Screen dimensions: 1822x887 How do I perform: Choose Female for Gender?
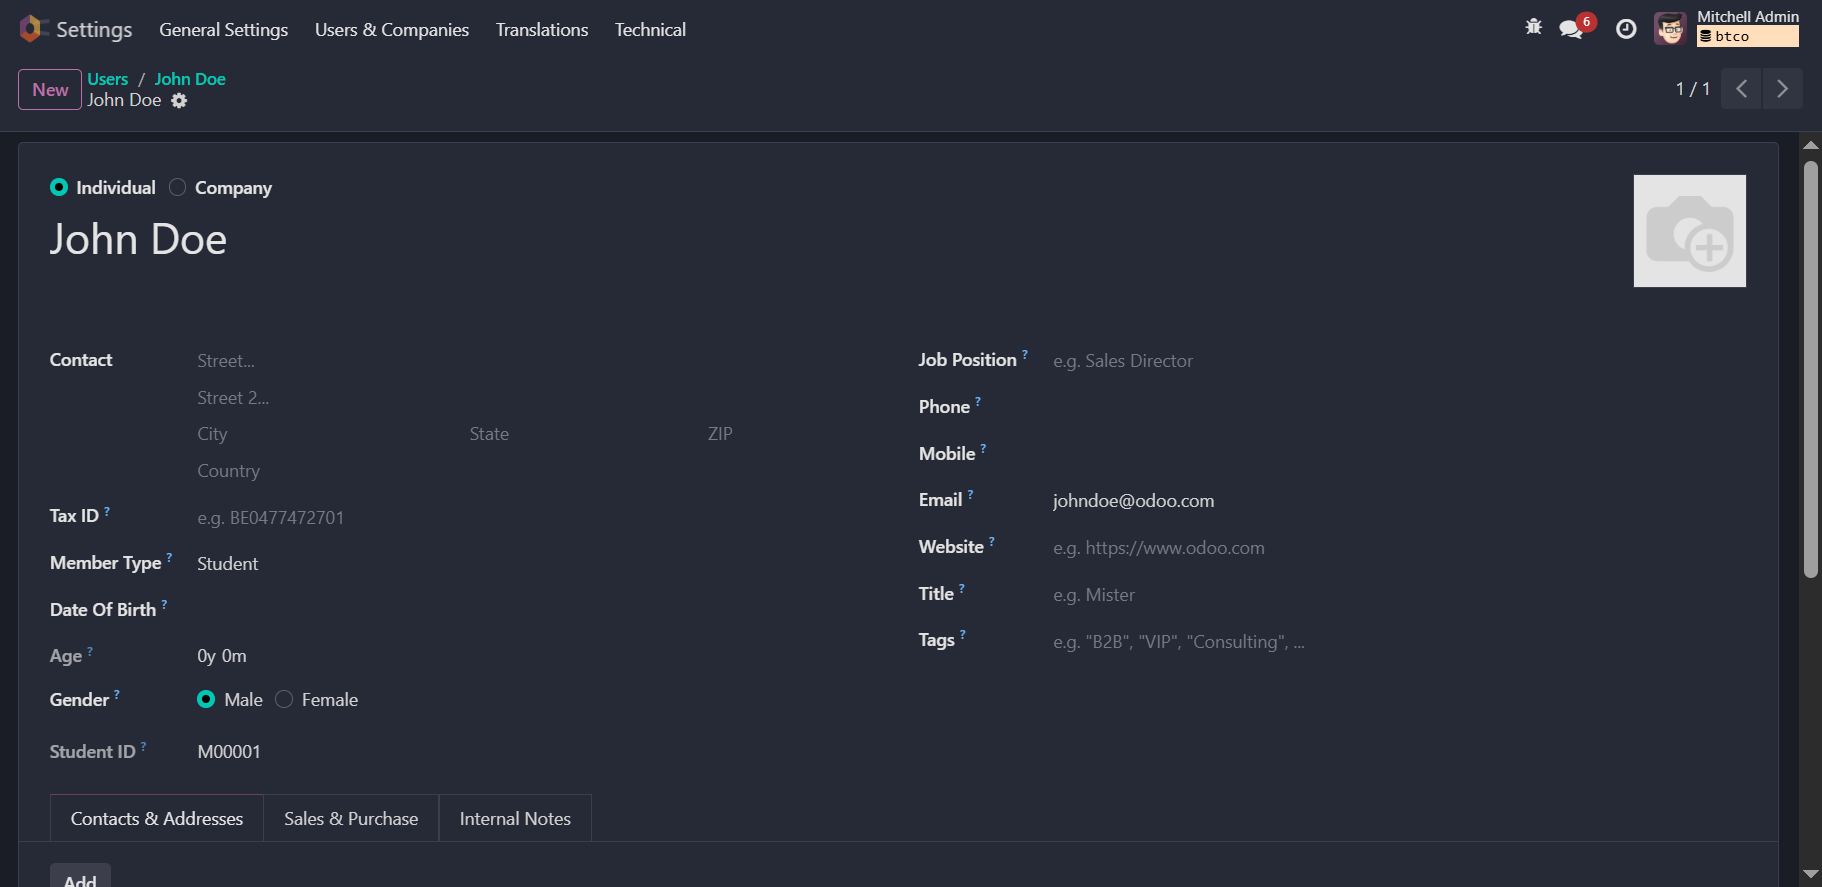285,700
